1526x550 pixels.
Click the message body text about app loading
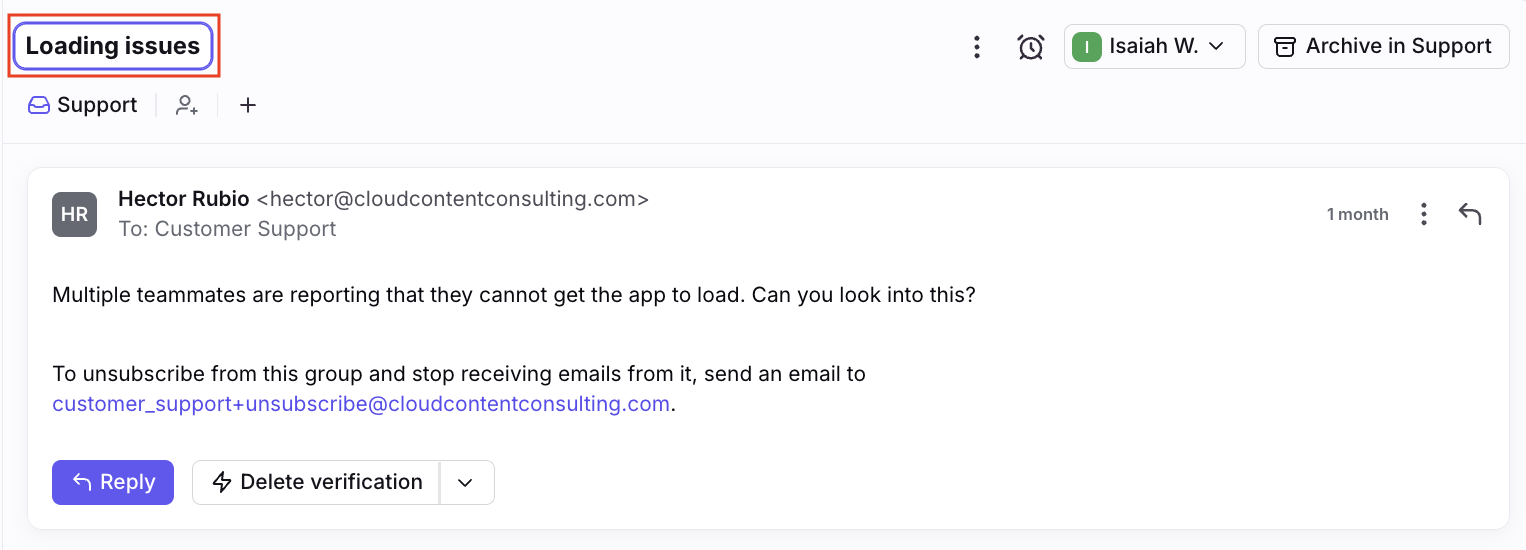[x=514, y=296]
